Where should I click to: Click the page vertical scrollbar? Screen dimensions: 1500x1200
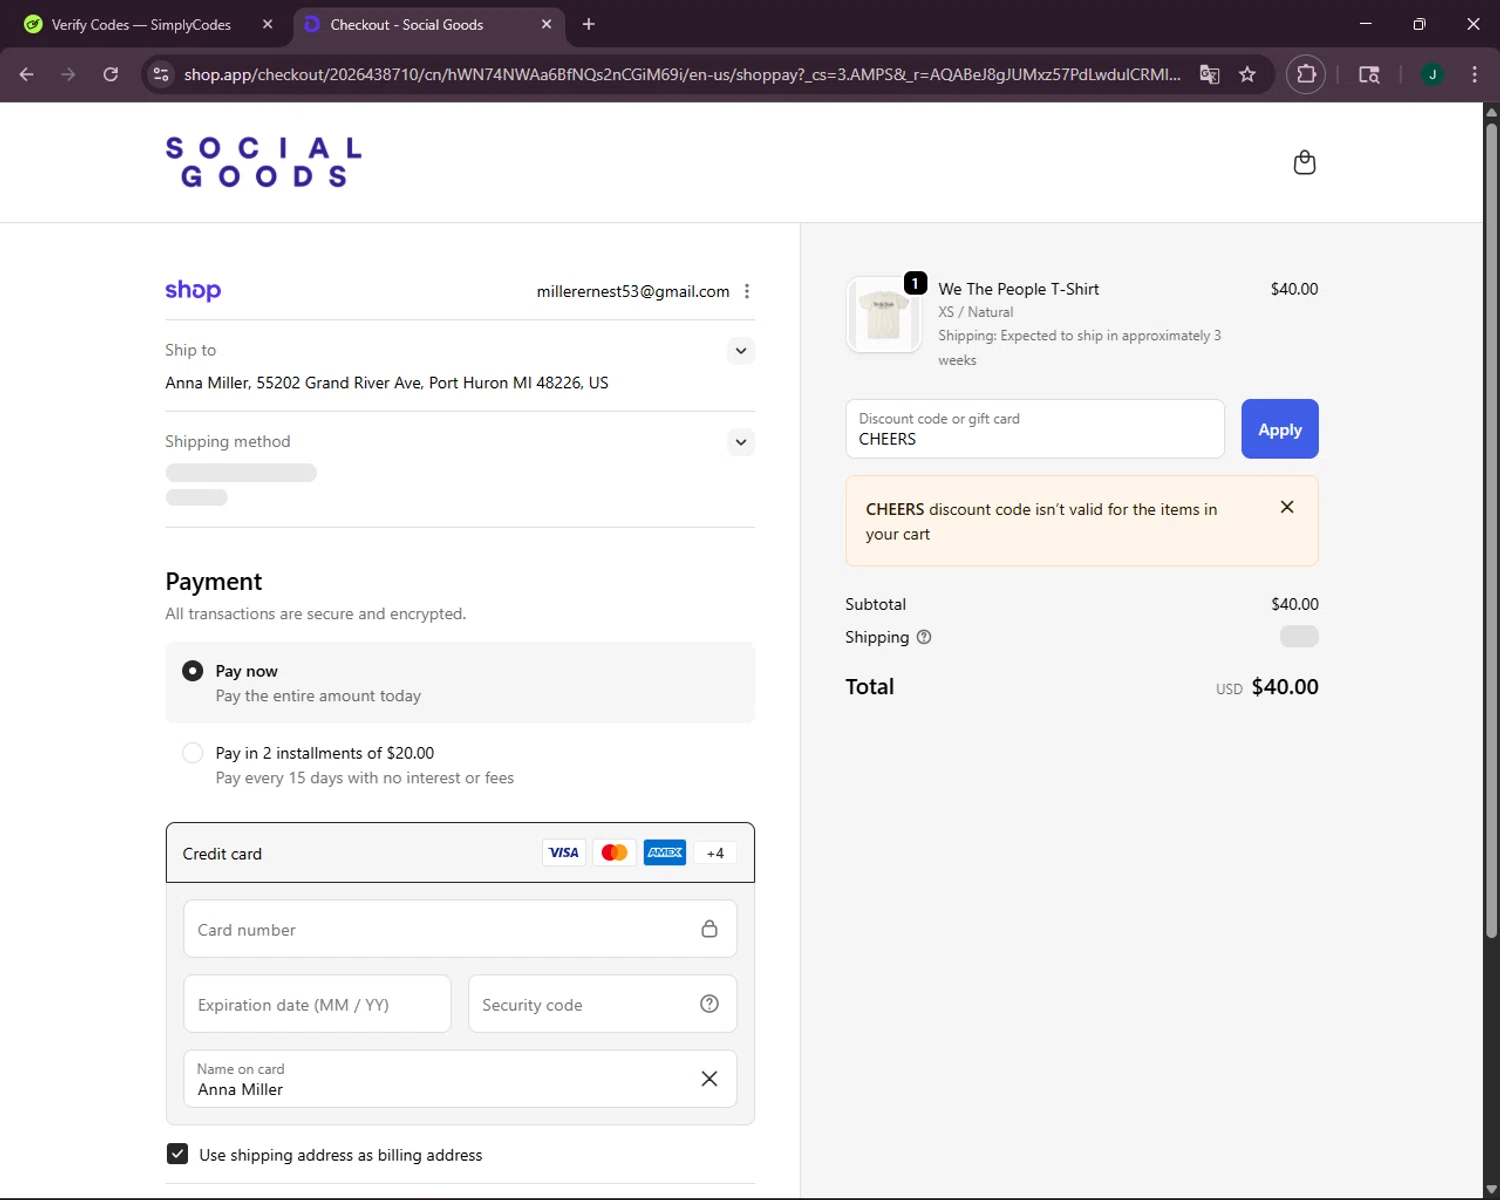coord(1491,530)
